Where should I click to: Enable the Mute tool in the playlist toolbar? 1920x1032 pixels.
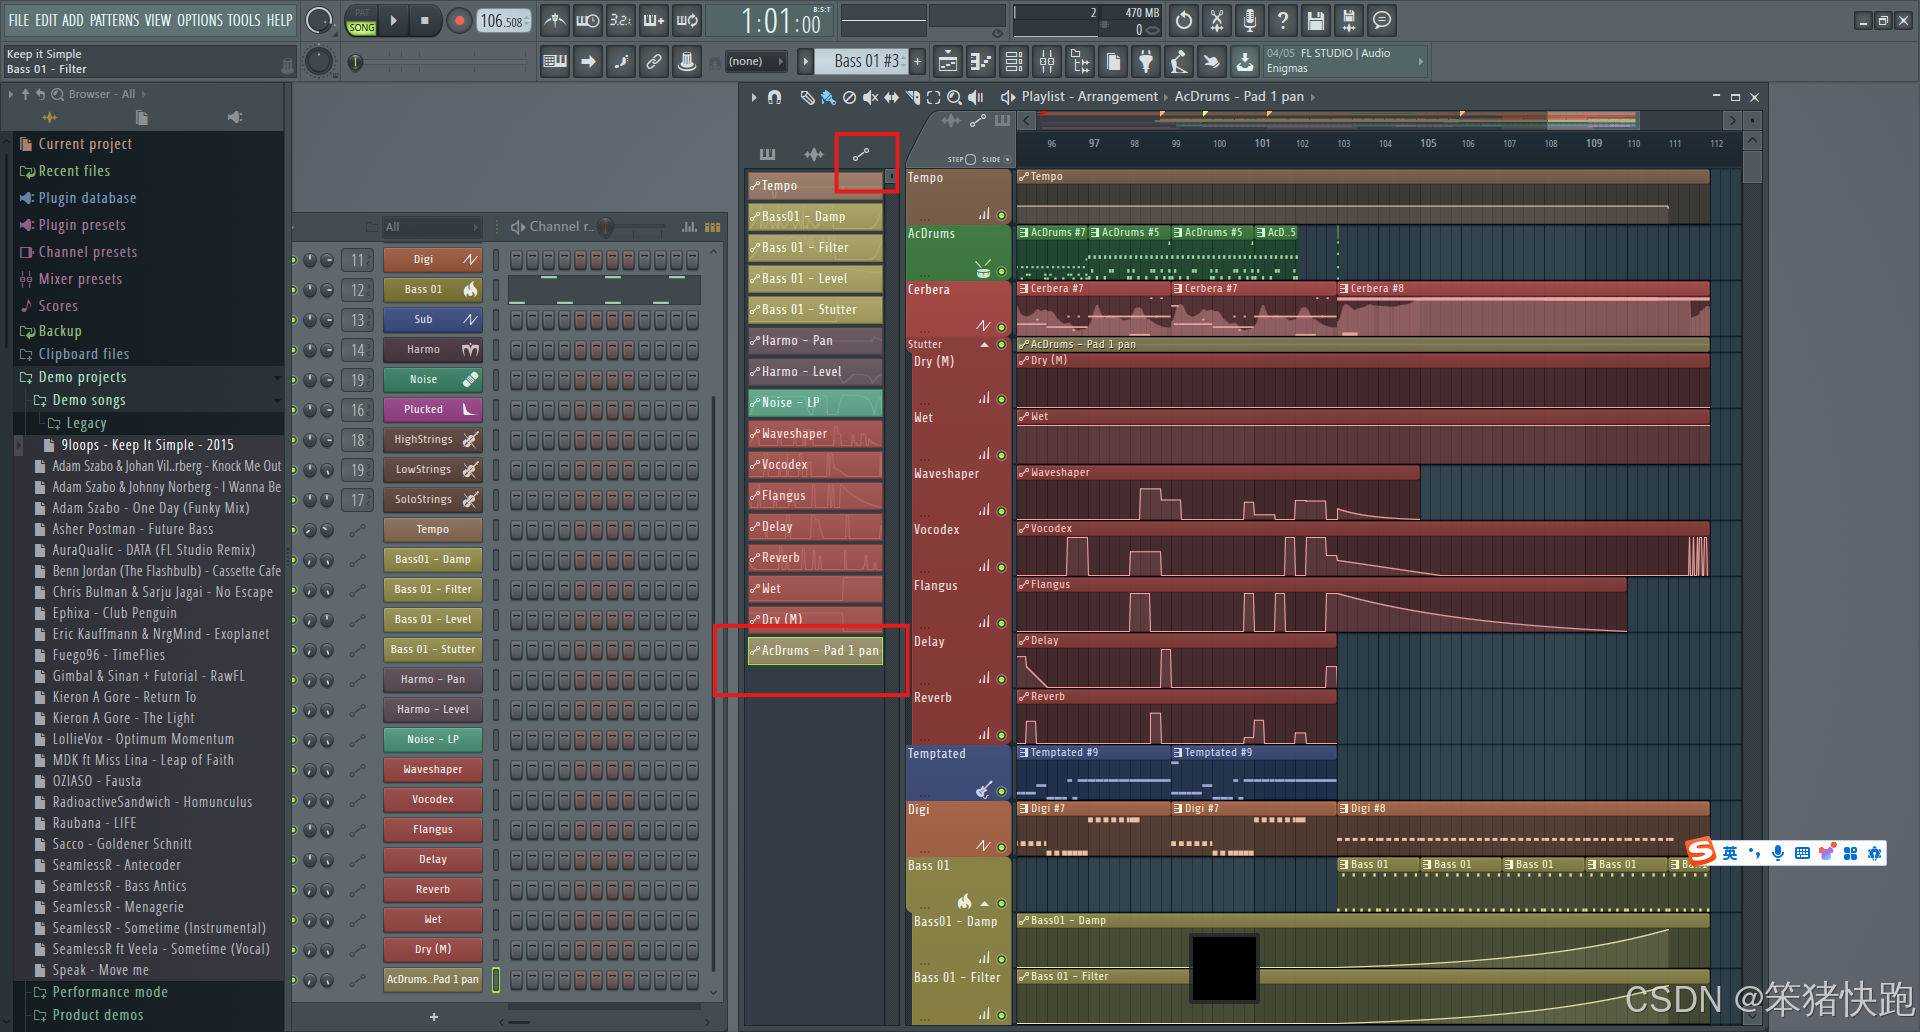pyautogui.click(x=869, y=97)
